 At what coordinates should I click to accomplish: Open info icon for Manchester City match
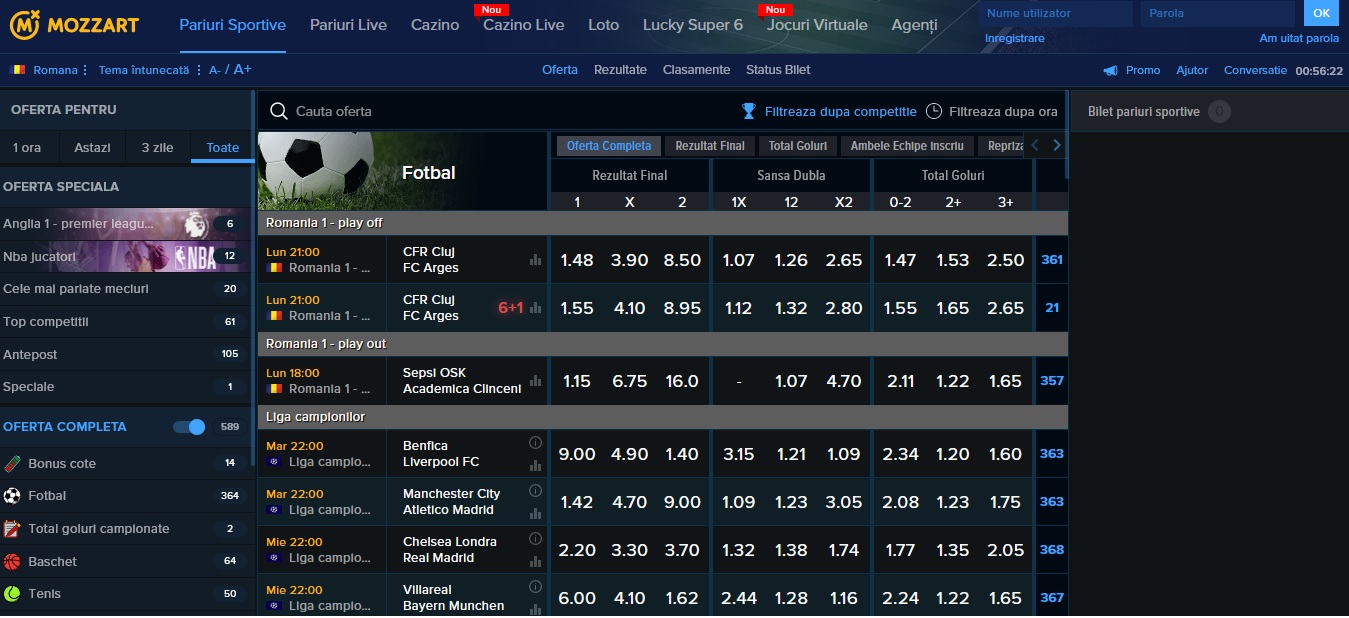point(535,490)
